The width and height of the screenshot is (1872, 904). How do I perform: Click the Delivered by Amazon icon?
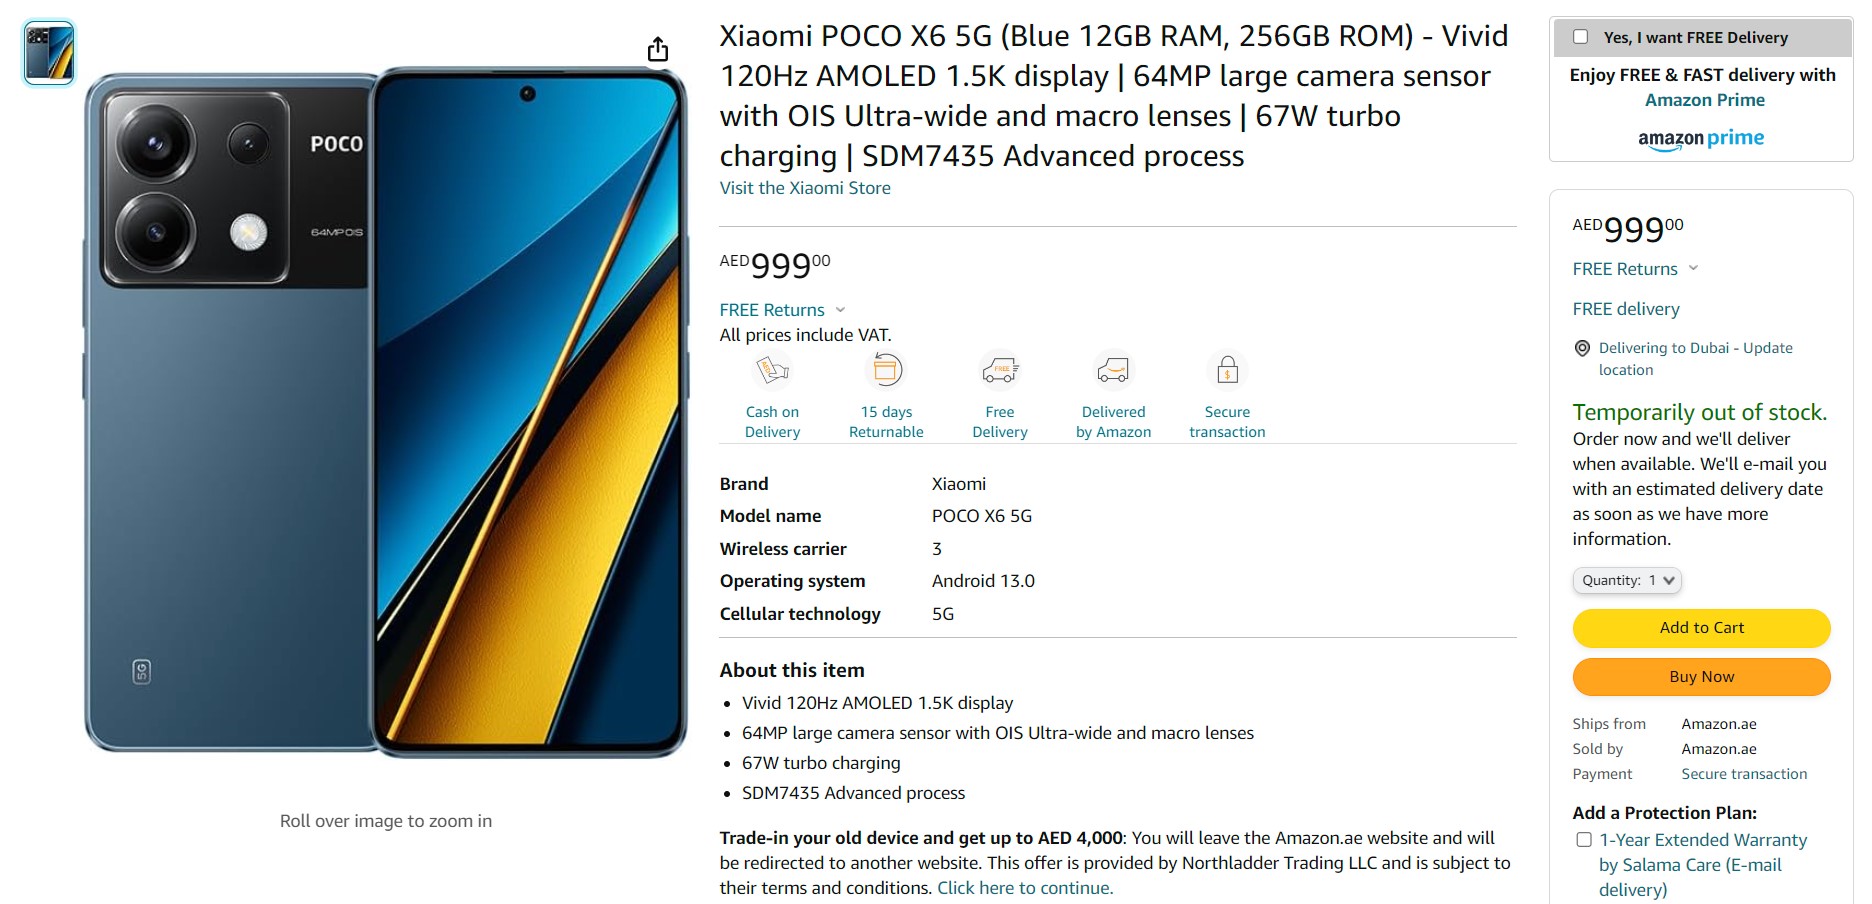point(1113,371)
